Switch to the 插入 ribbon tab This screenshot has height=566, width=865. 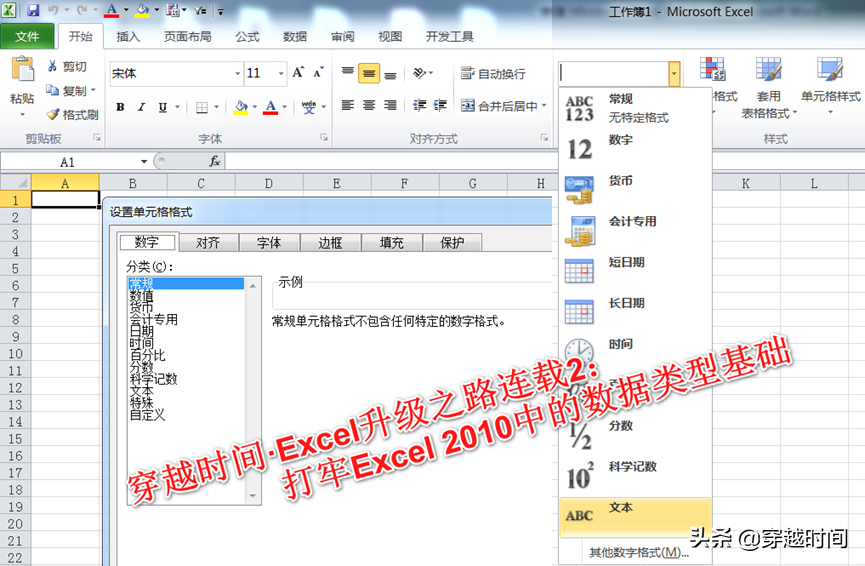[x=128, y=36]
